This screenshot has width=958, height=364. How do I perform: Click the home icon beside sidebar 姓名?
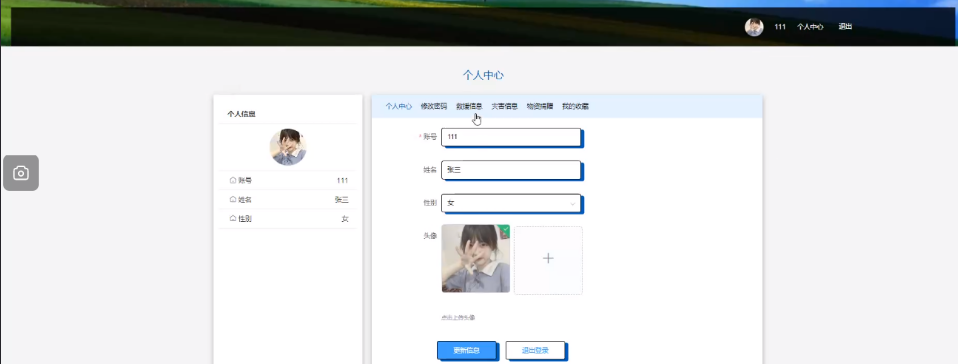[233, 200]
